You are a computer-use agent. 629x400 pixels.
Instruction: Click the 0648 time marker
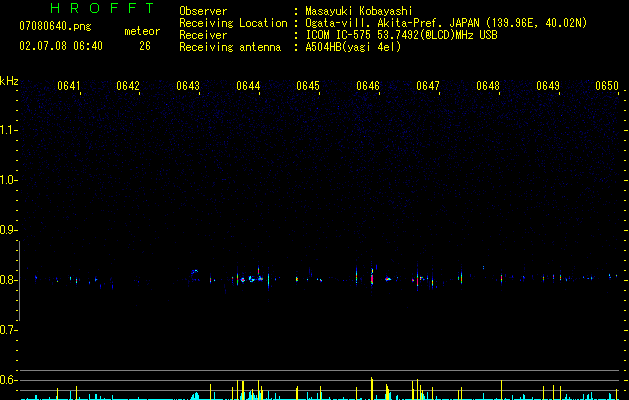coord(488,86)
